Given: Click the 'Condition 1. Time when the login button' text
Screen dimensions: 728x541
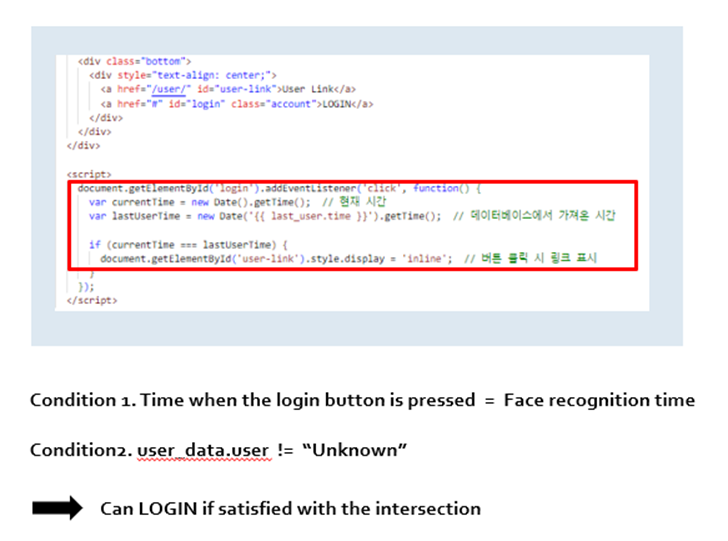Looking at the screenshot, I should coord(253,400).
